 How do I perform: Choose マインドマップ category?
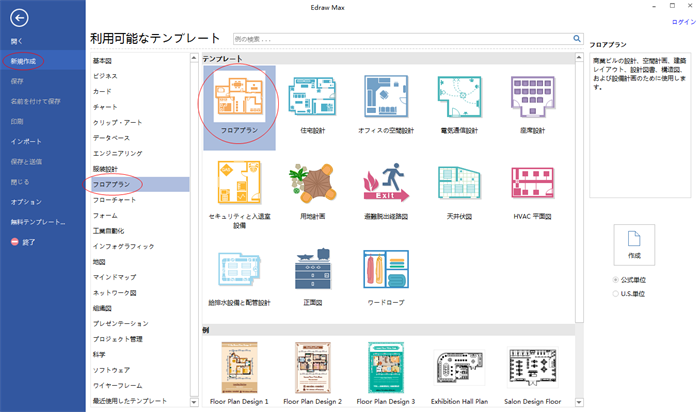pos(118,276)
